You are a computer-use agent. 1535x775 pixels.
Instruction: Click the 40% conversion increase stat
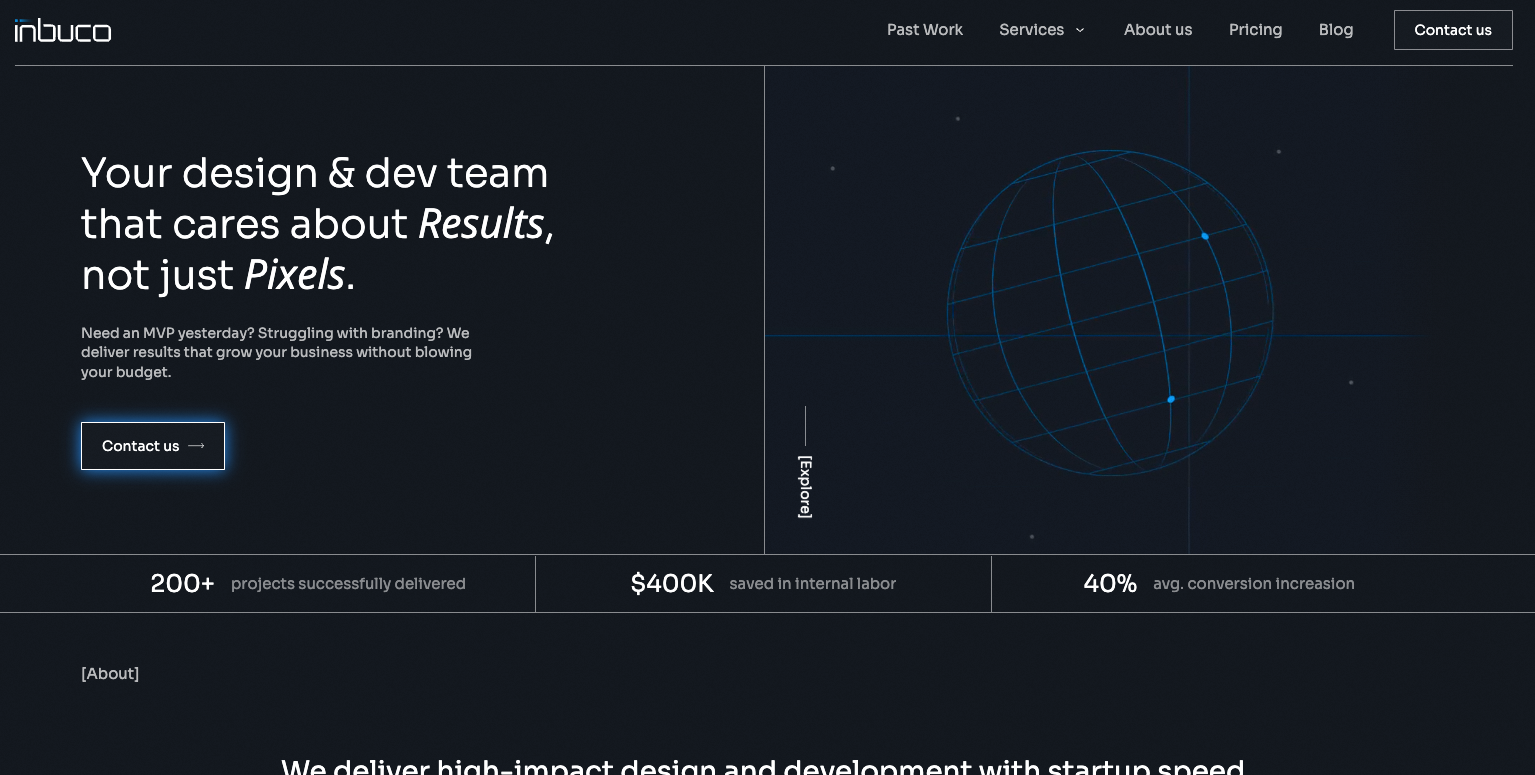tap(1218, 583)
